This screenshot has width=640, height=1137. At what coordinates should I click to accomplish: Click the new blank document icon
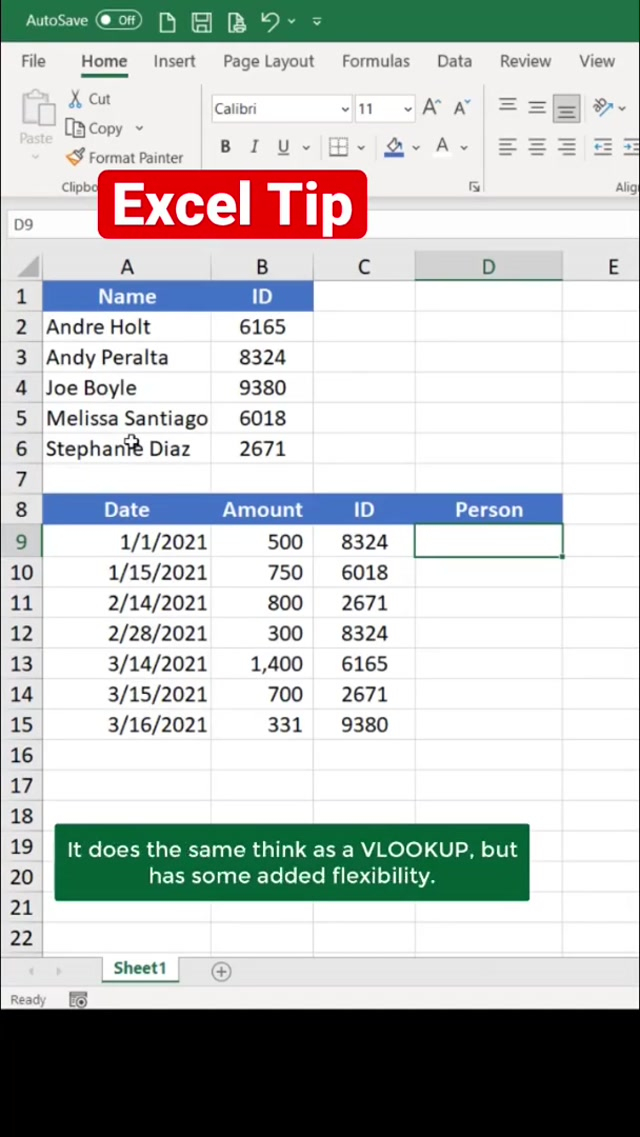167,21
